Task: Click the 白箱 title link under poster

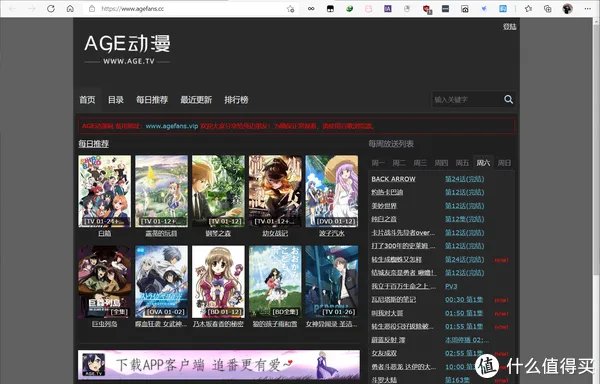Action: (x=104, y=233)
